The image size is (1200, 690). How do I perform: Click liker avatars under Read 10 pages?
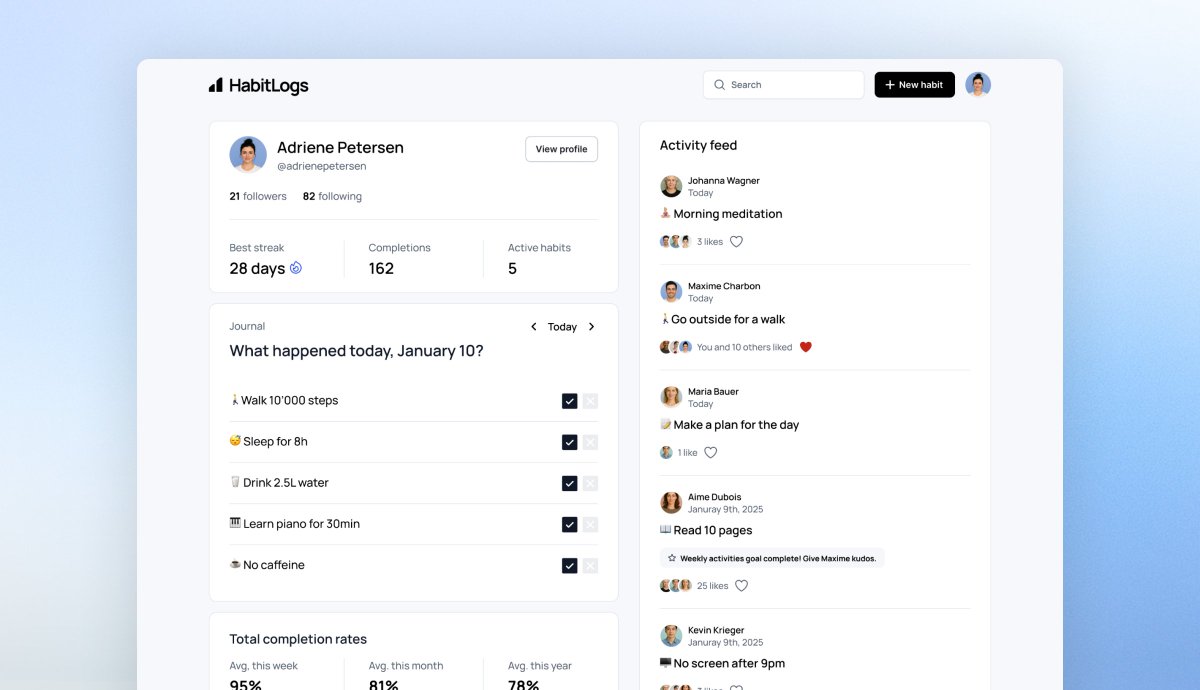676,586
